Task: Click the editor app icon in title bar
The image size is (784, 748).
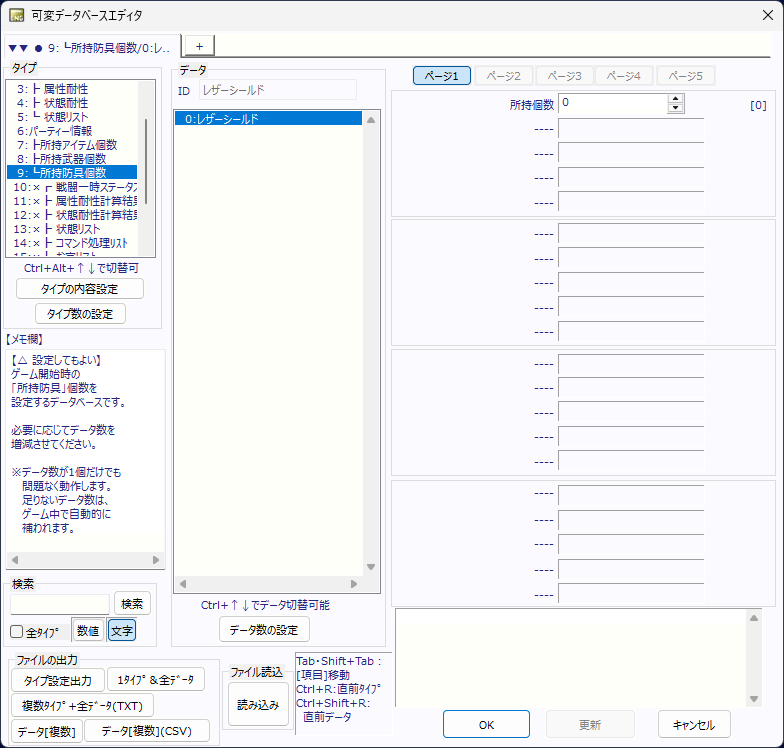Action: [x=17, y=15]
